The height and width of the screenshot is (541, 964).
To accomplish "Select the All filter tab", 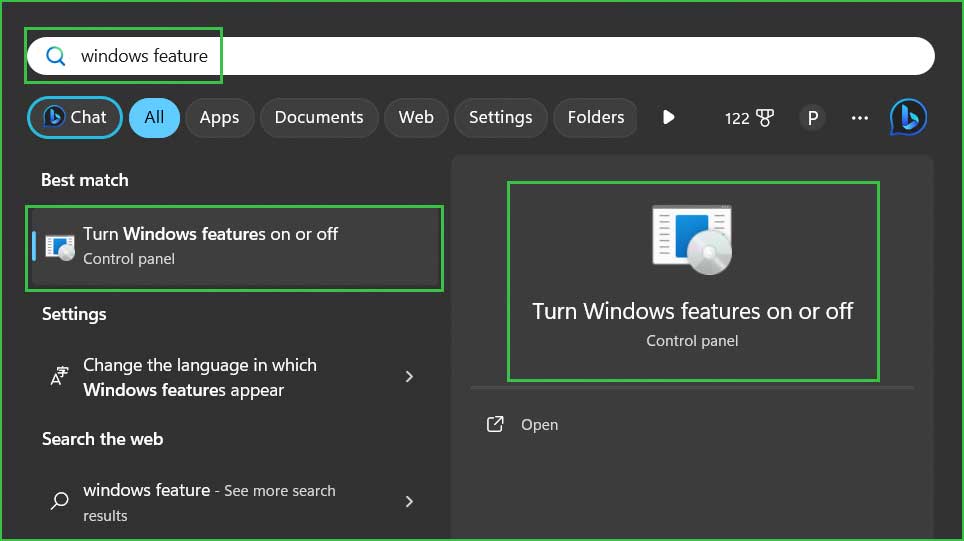I will pyautogui.click(x=154, y=117).
